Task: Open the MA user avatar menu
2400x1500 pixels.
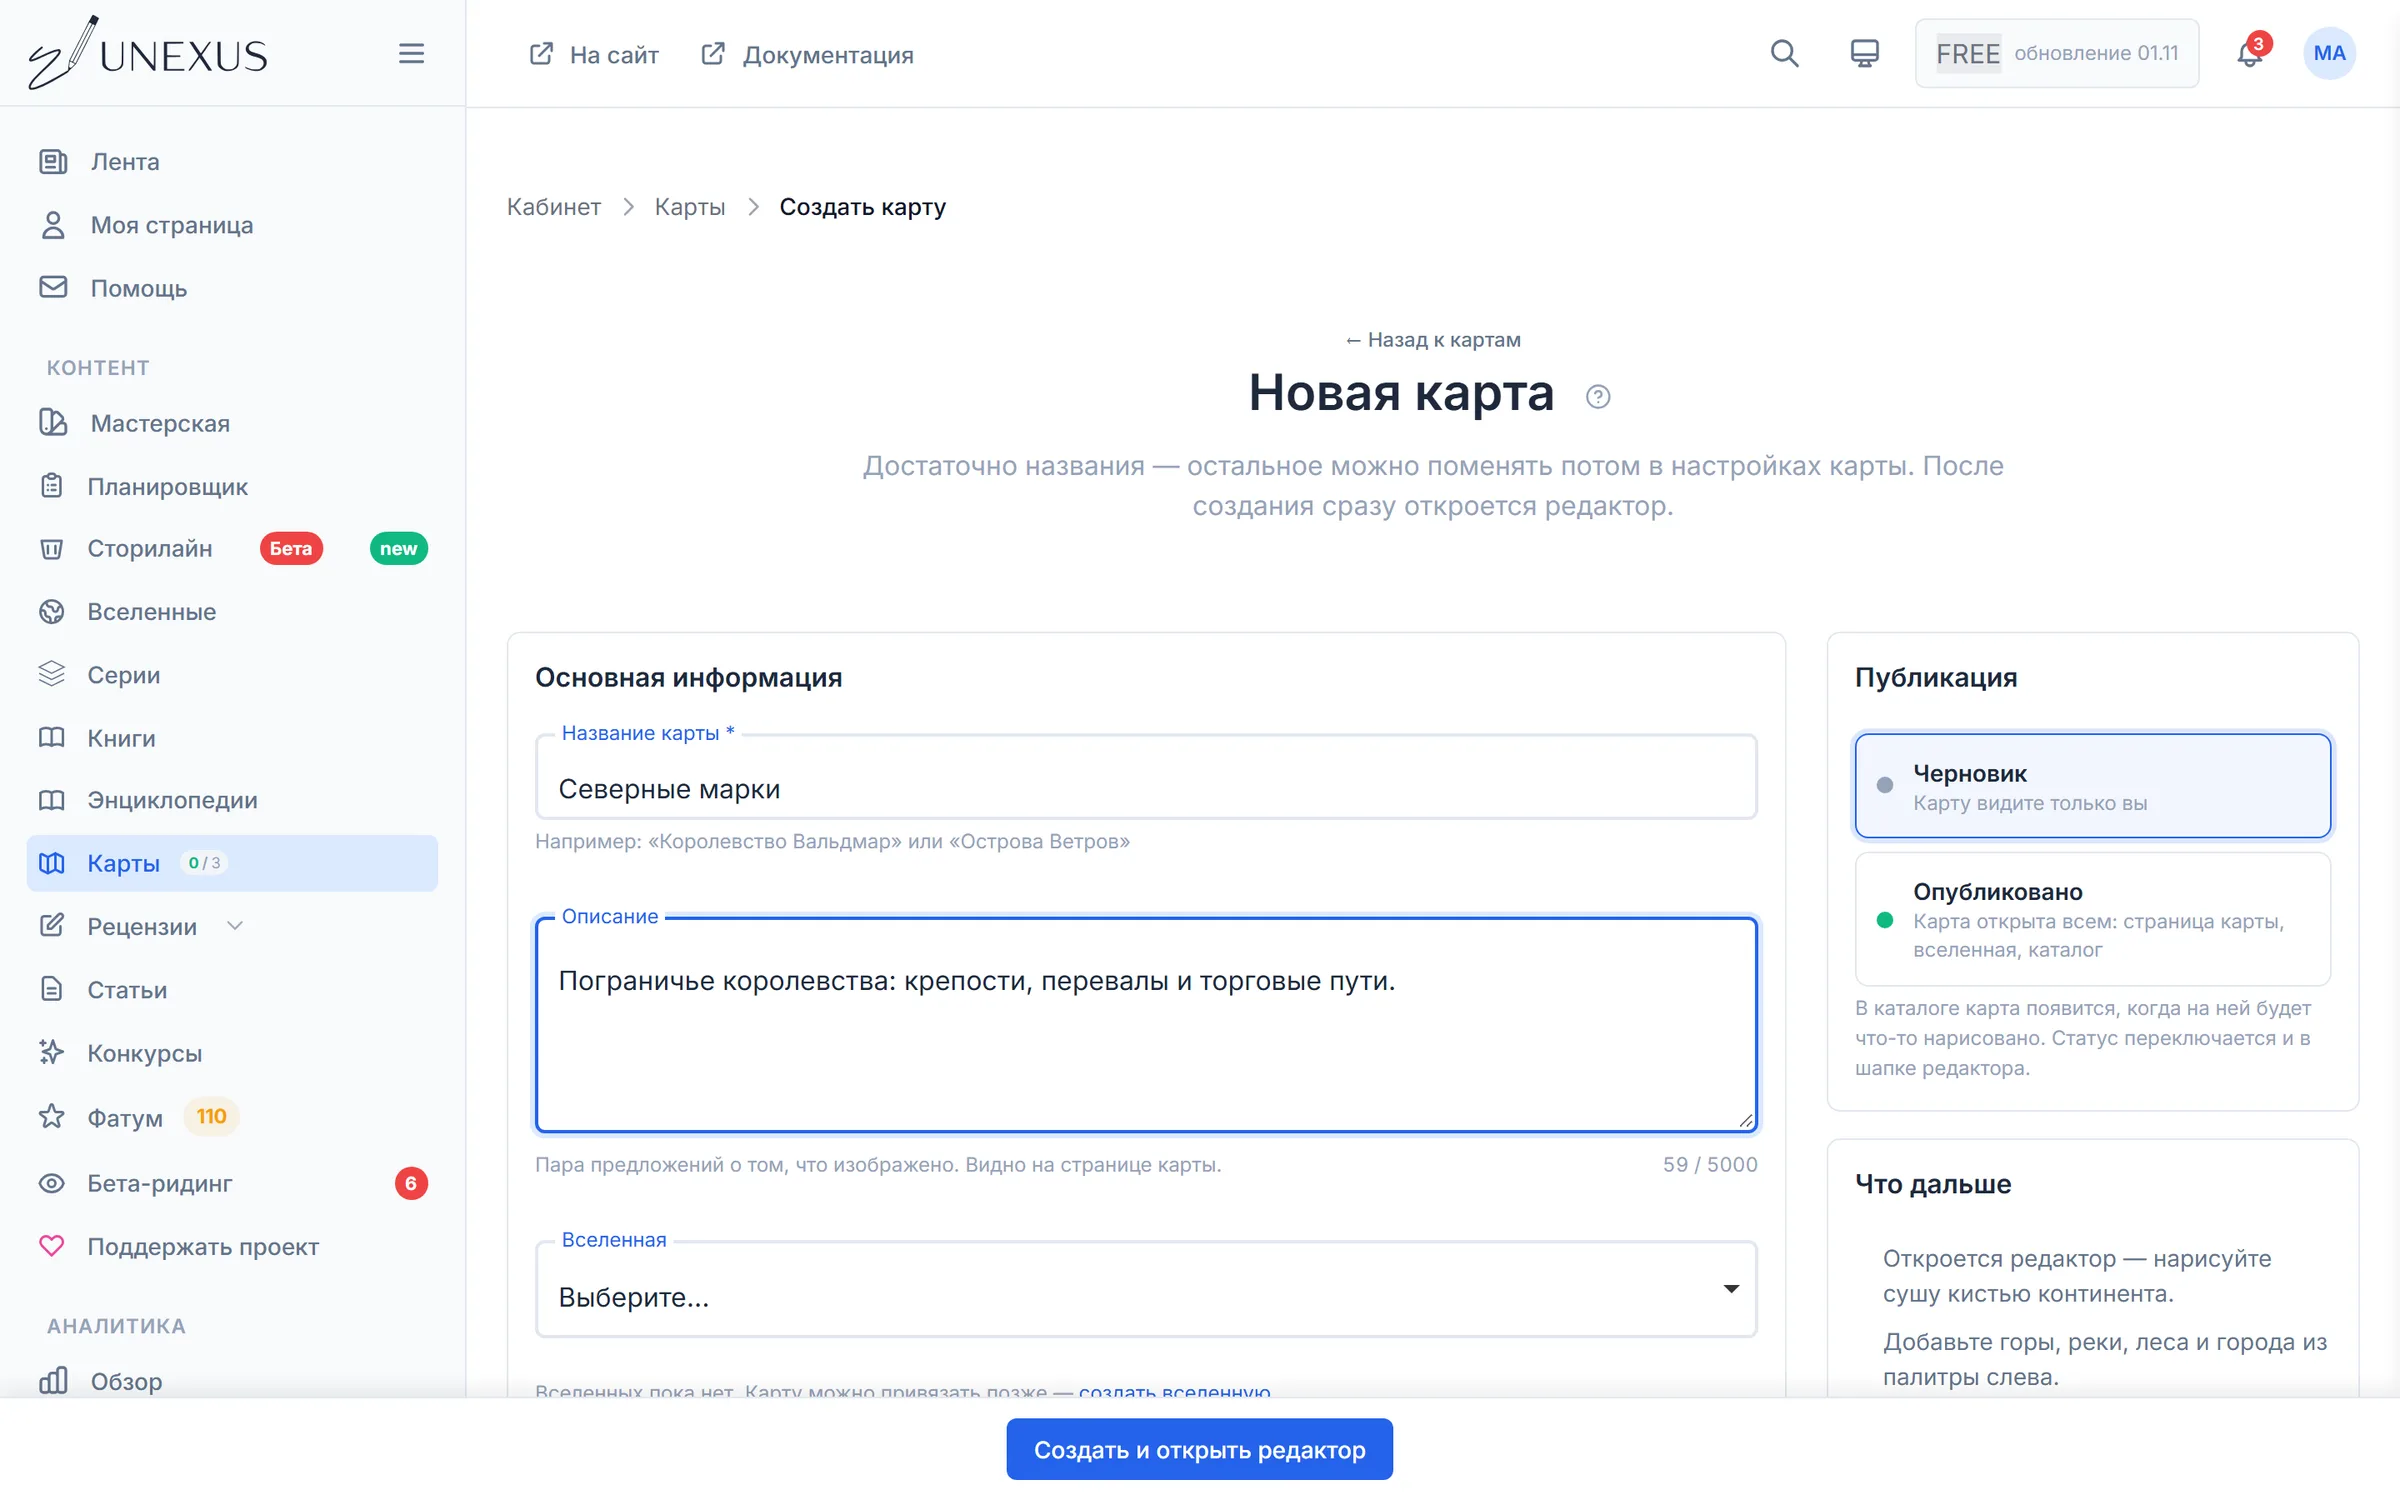Action: 2329,53
